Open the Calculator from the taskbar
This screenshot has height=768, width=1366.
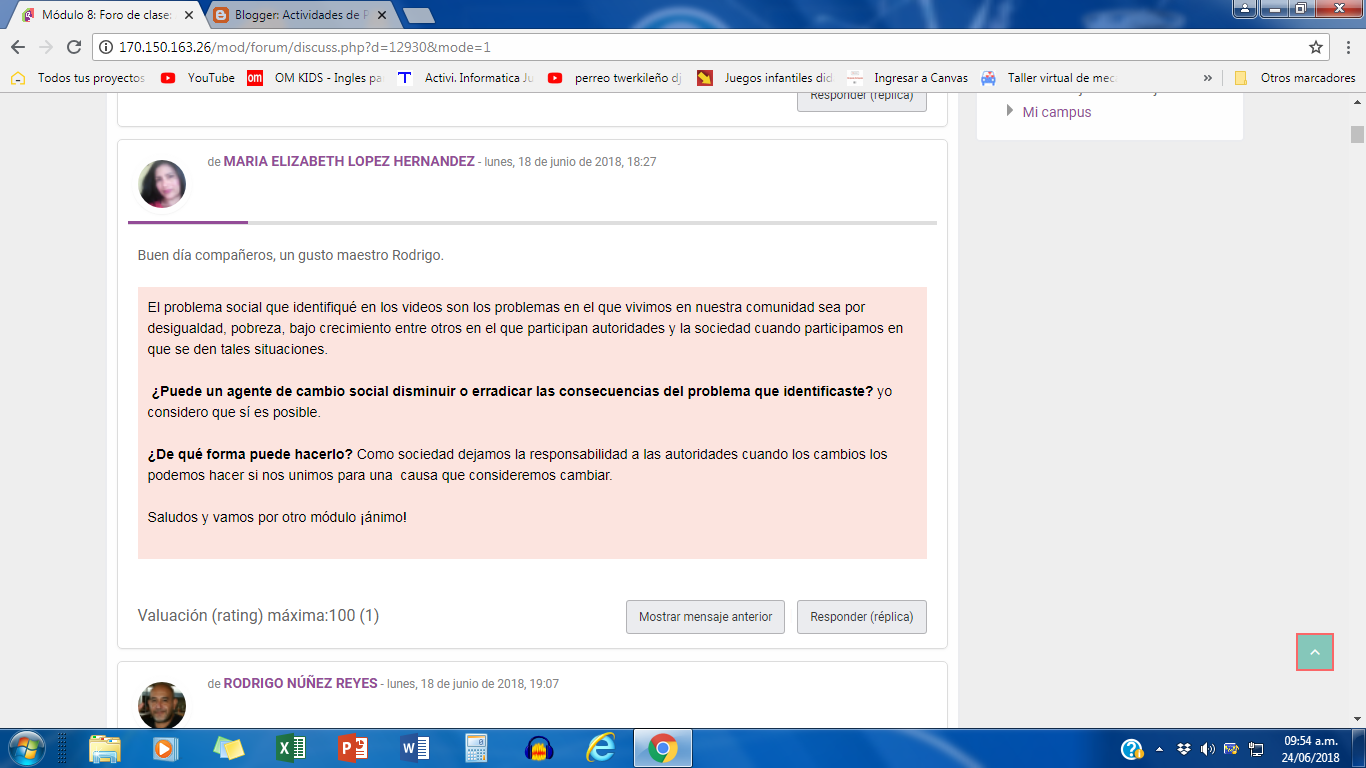tap(475, 747)
